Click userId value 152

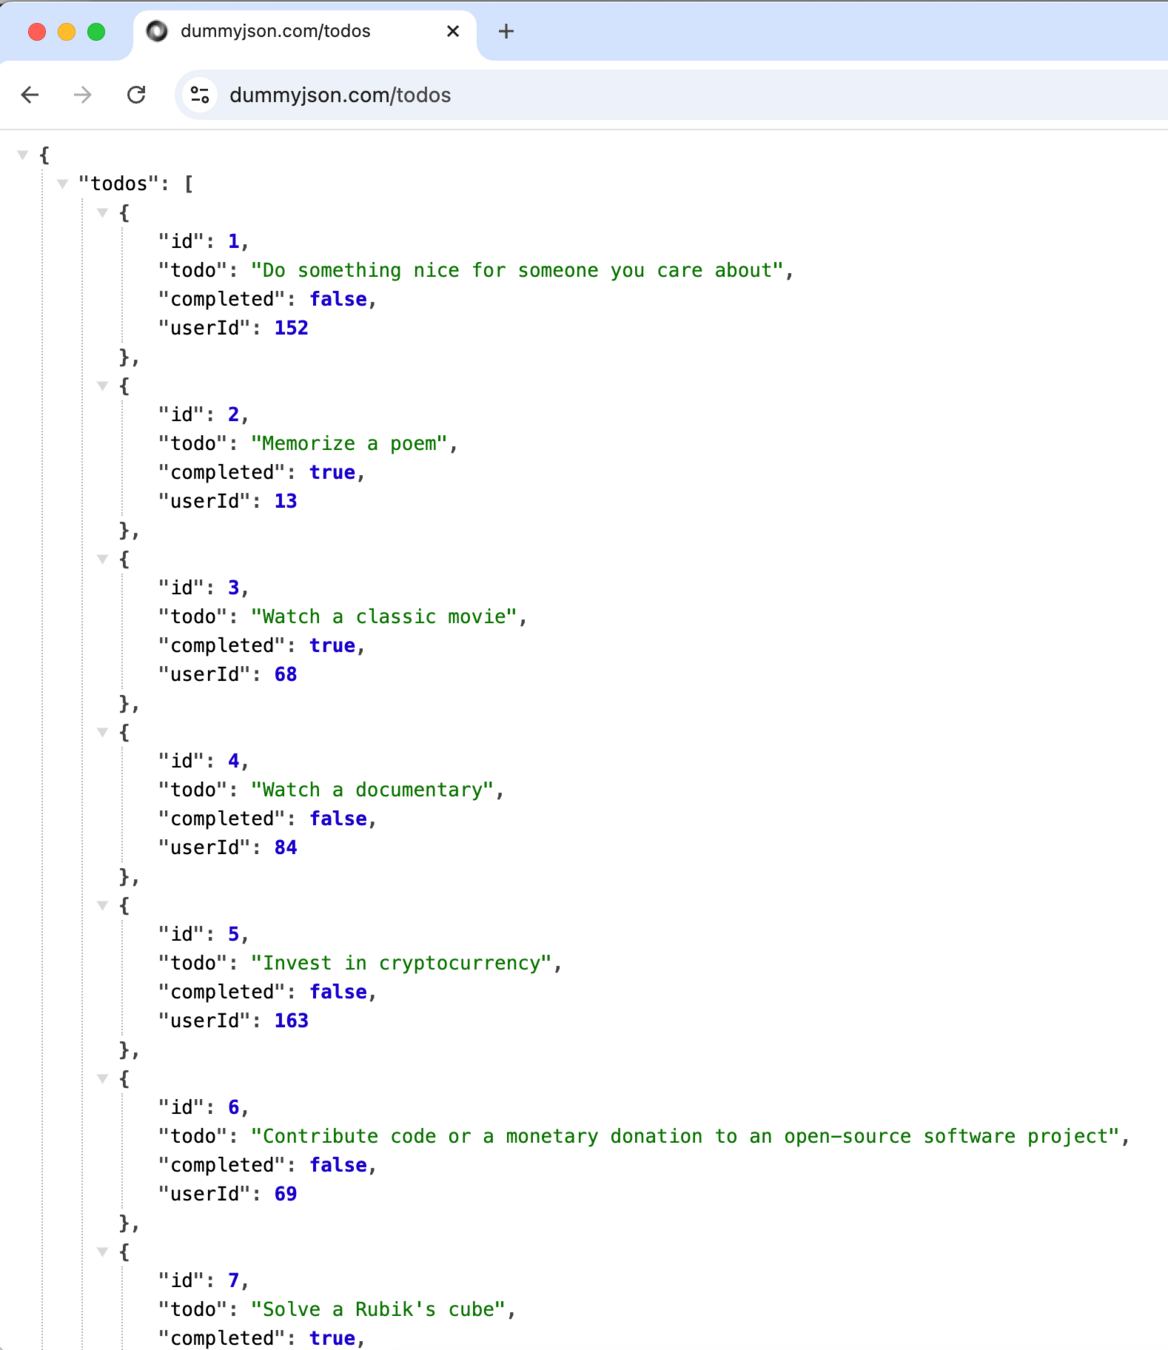click(291, 328)
